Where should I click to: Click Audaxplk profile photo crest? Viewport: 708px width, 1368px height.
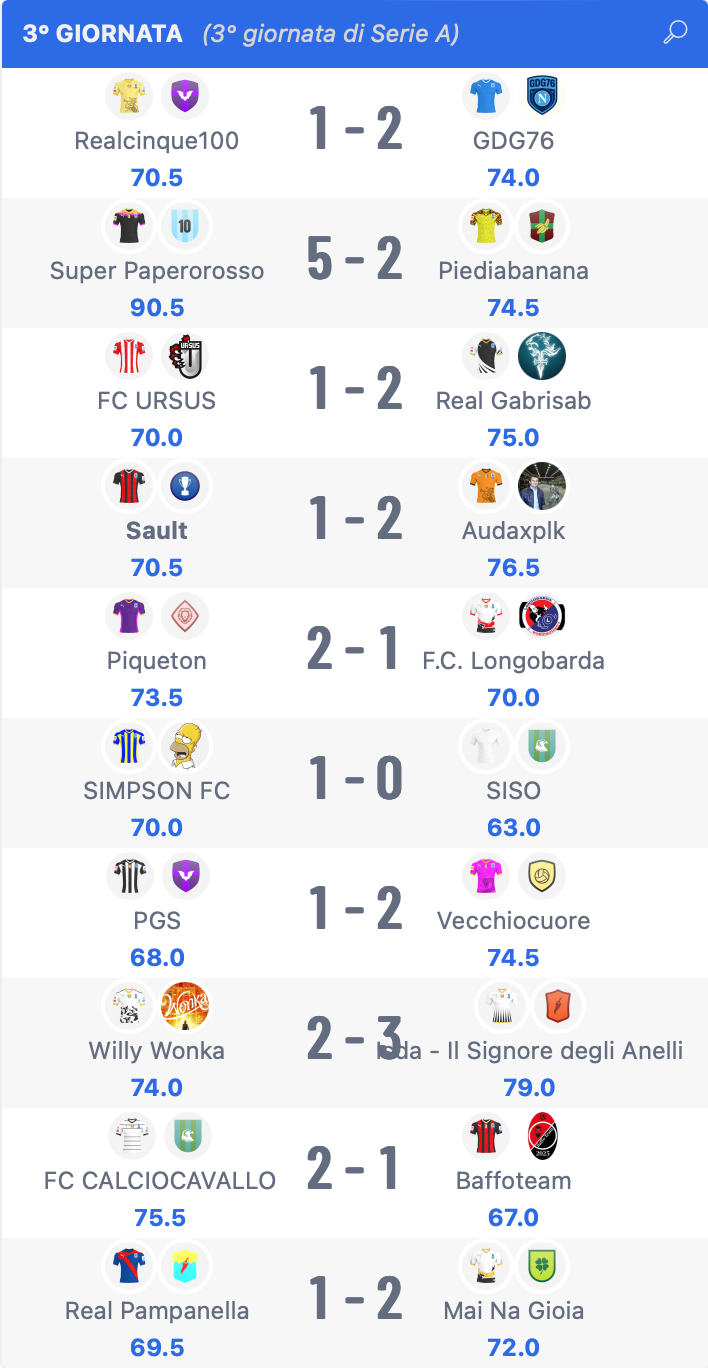coord(542,486)
